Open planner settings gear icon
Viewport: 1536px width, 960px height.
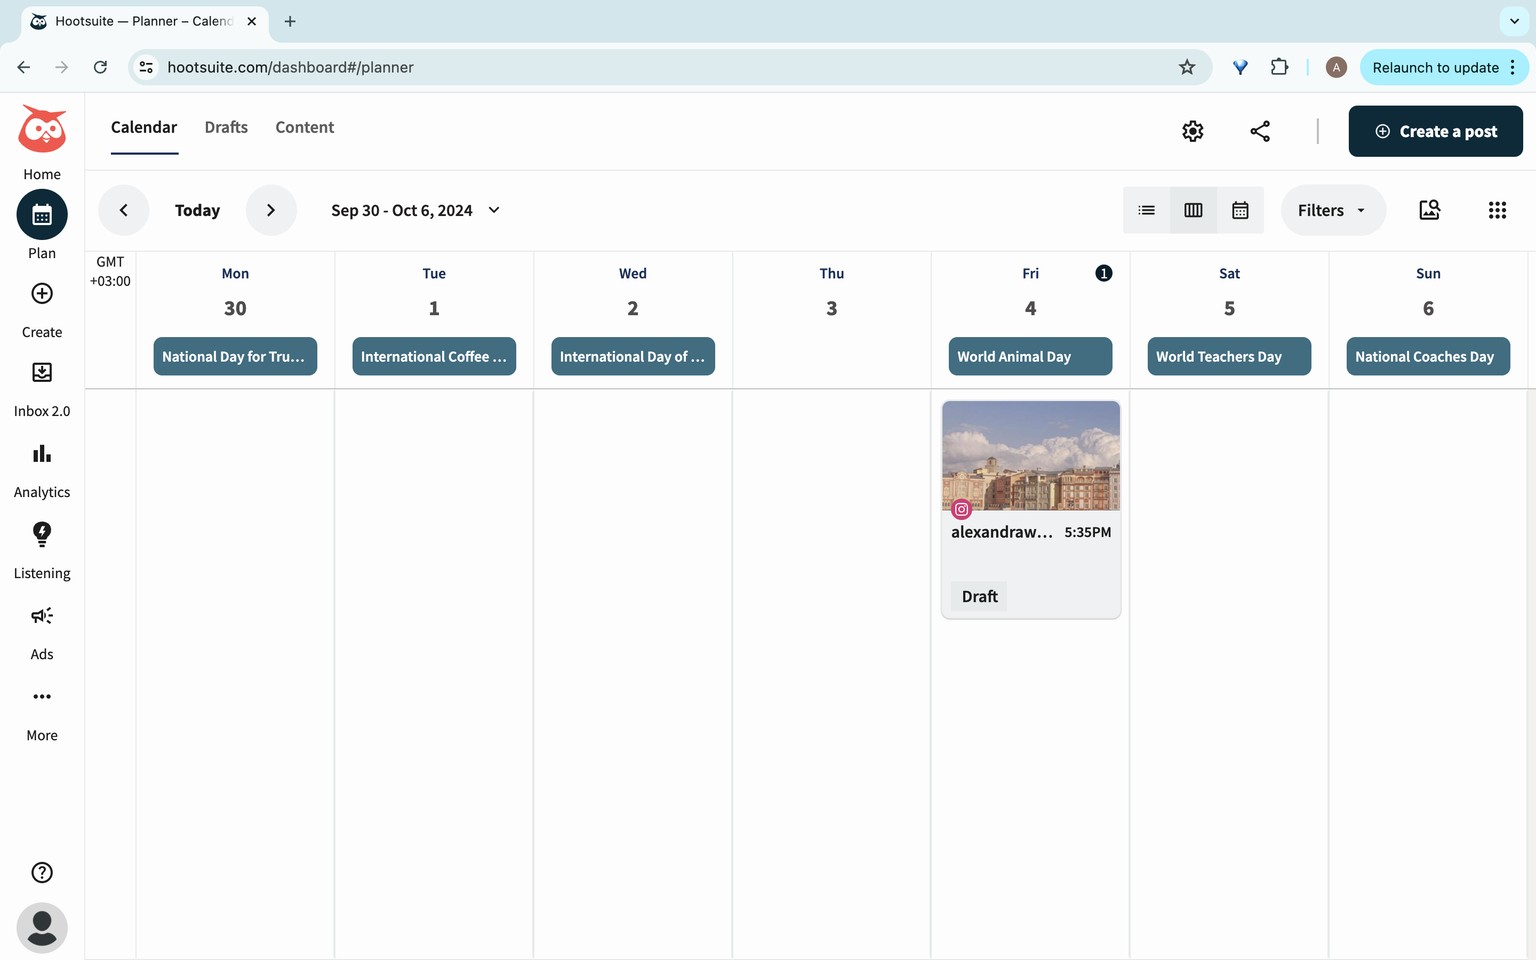pos(1192,131)
